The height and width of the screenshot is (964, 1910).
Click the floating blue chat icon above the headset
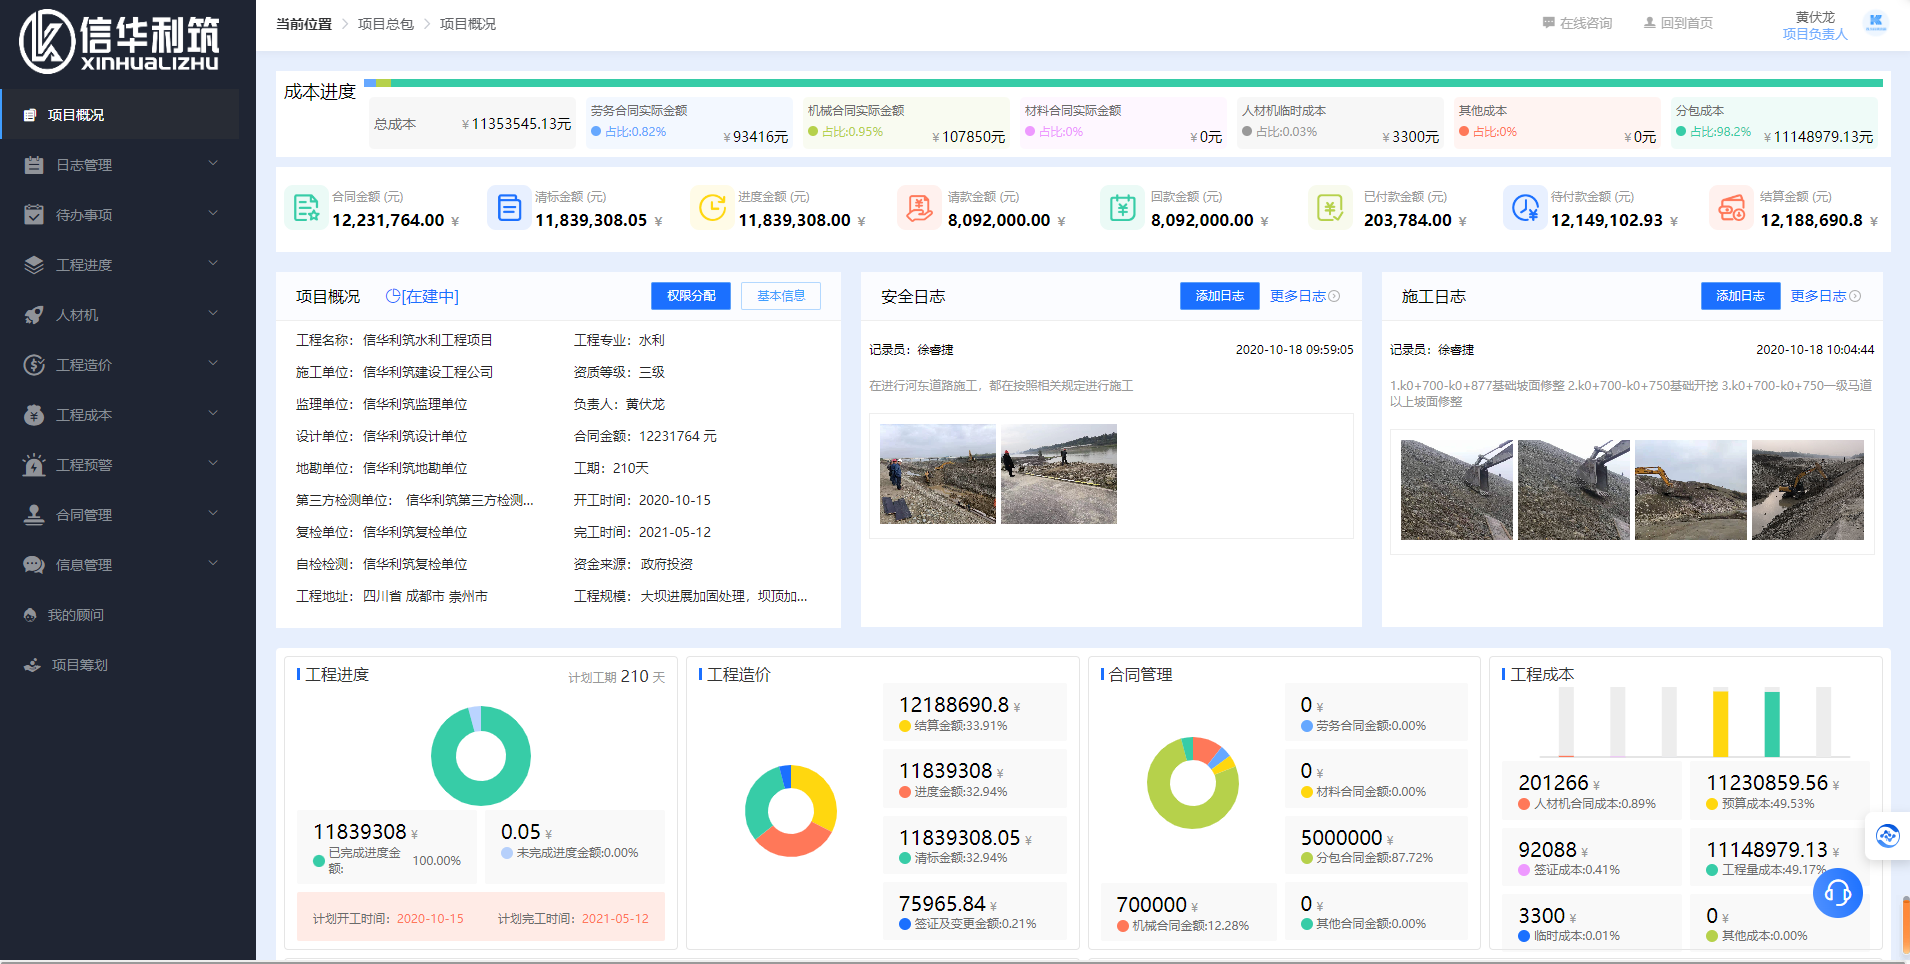coord(1887,836)
